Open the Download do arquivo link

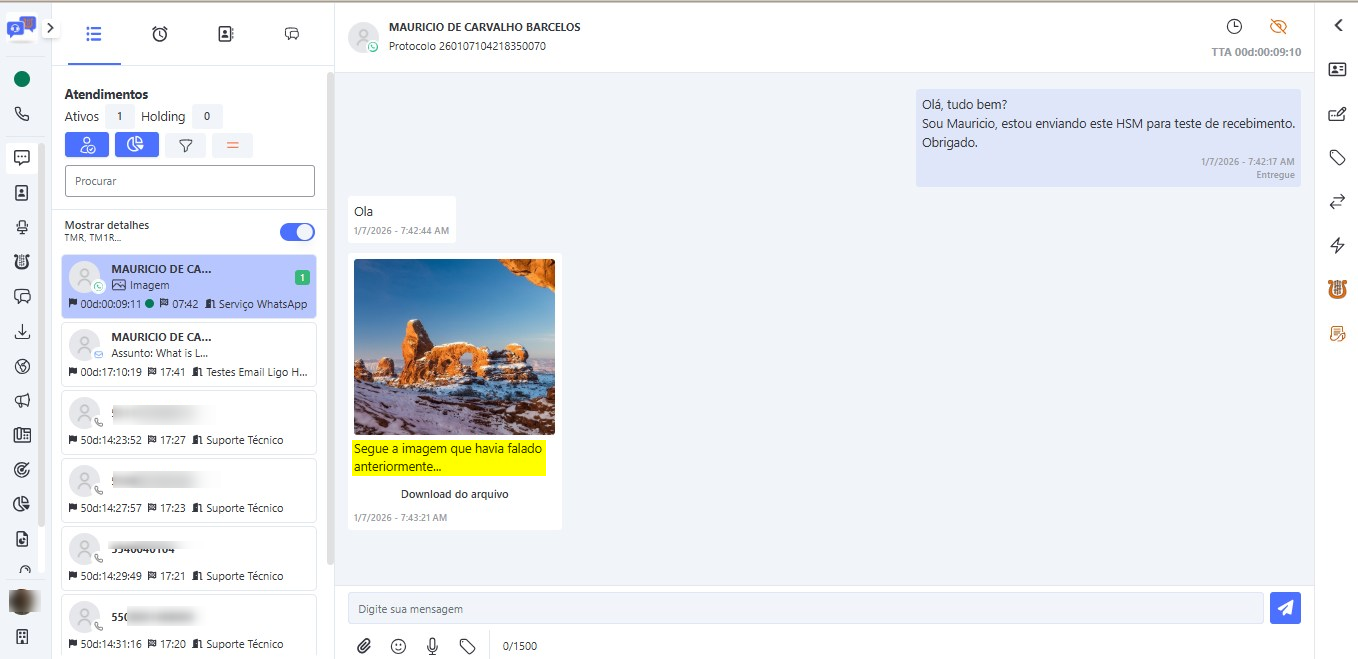coord(454,493)
